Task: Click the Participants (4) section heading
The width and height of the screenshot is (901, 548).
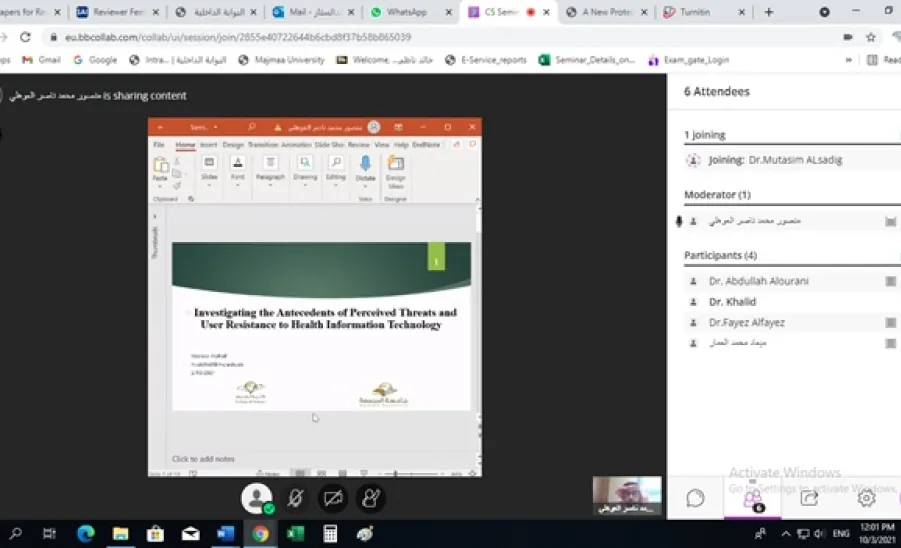Action: [x=720, y=255]
